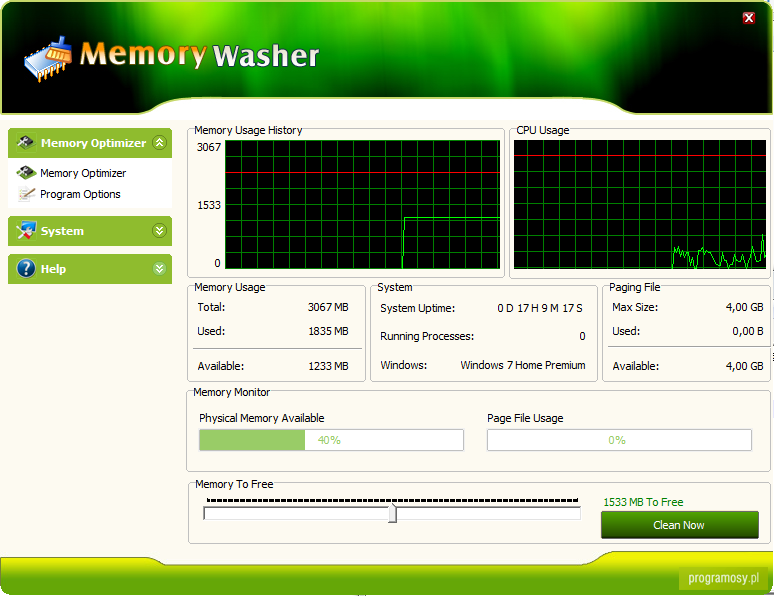Click the Memory Usage History graph

click(x=363, y=204)
